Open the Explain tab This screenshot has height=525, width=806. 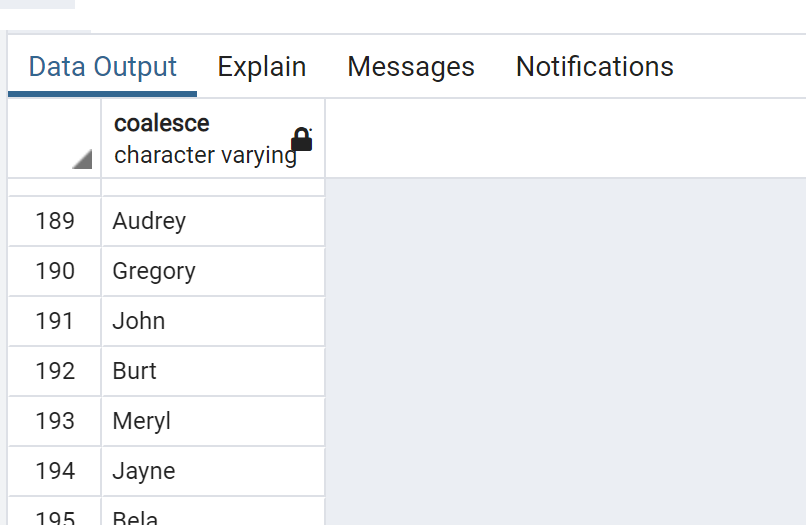[262, 67]
